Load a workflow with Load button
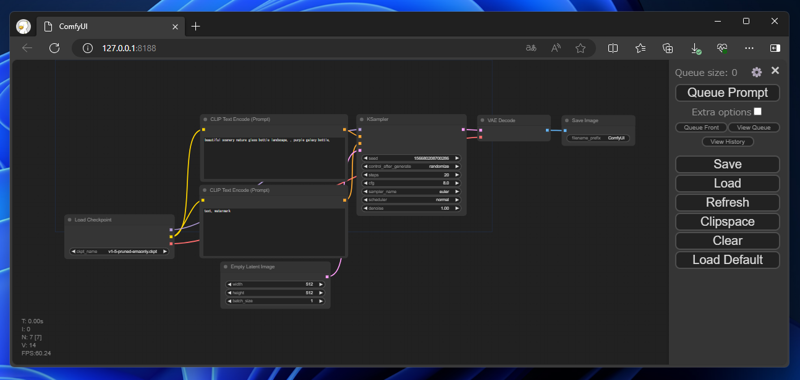The width and height of the screenshot is (800, 380). (728, 184)
